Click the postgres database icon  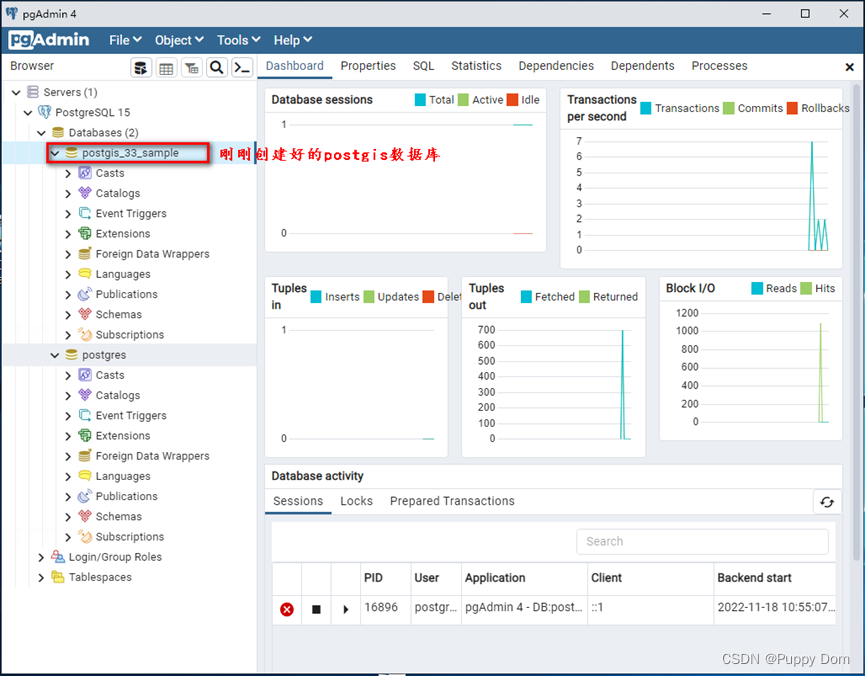[x=71, y=355]
